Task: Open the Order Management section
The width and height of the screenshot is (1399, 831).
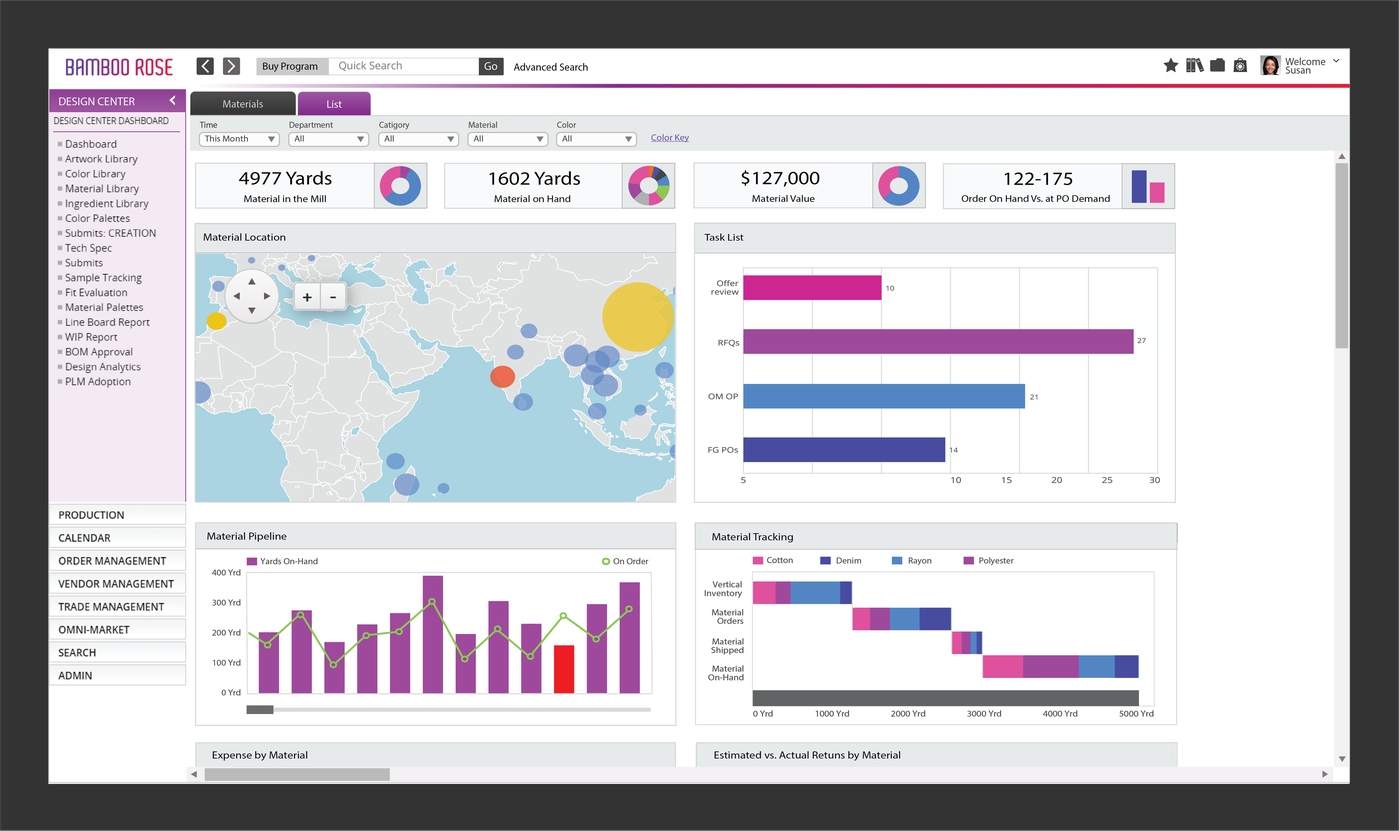Action: click(x=112, y=561)
